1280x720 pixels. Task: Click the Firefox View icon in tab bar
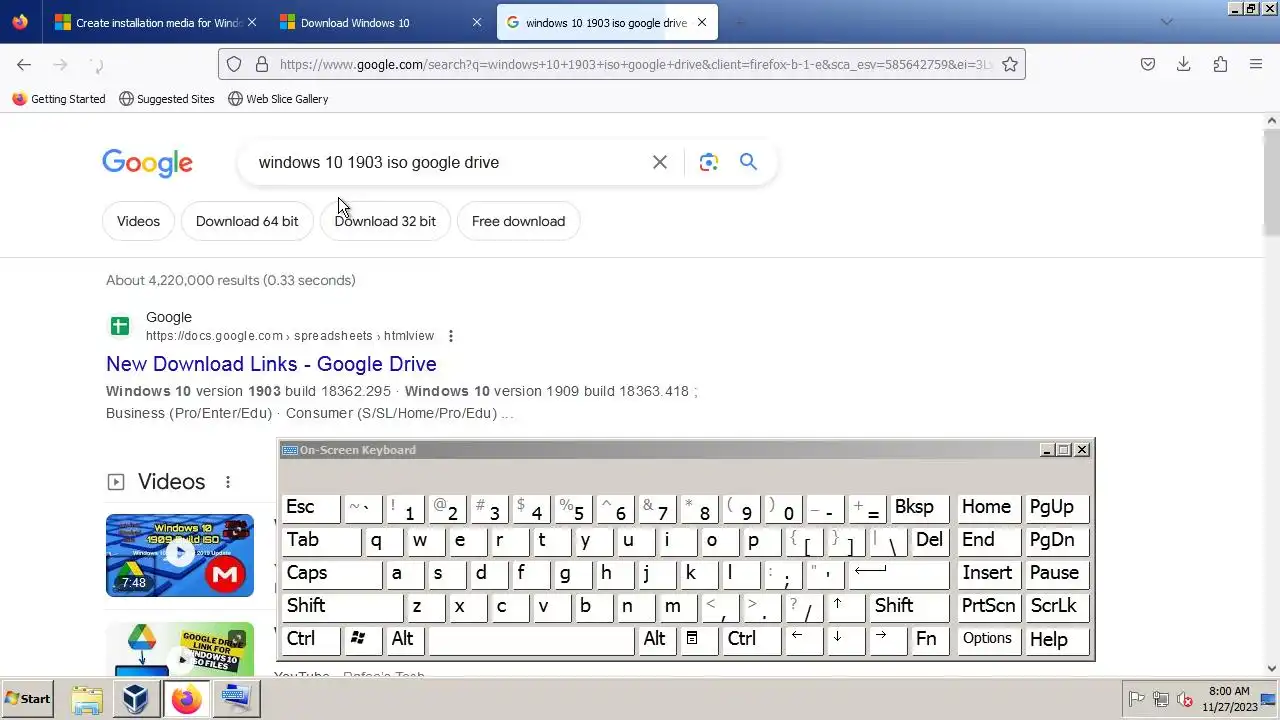[20, 22]
